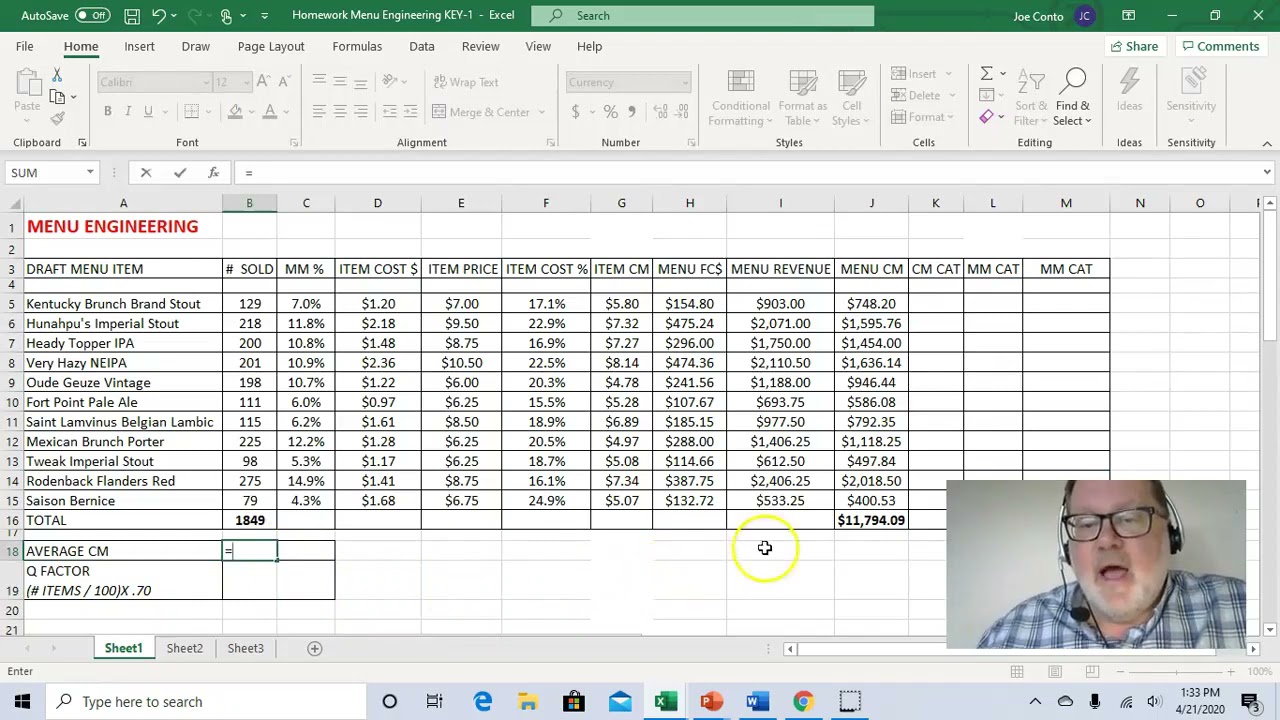Open the Conditional Formatting dropdown
Image resolution: width=1280 pixels, height=720 pixels.
pos(741,97)
